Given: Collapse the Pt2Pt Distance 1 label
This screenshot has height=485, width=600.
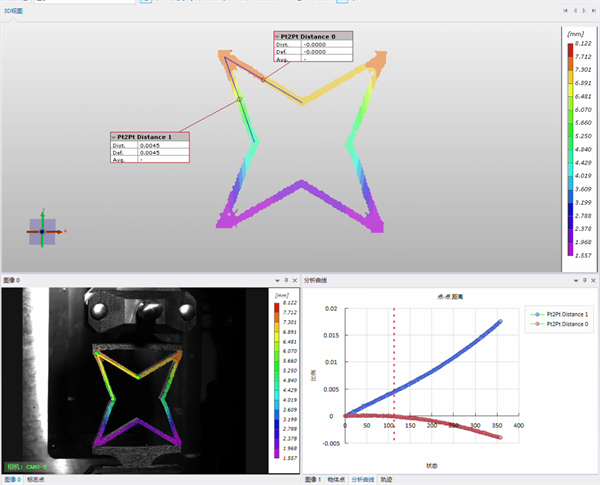Looking at the screenshot, I should coord(114,137).
